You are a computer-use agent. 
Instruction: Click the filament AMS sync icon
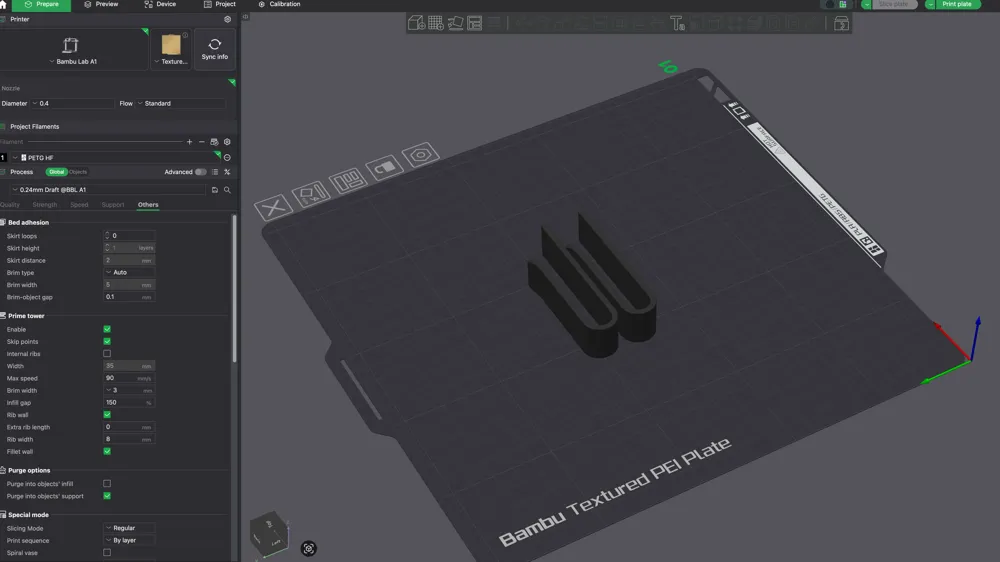214,142
